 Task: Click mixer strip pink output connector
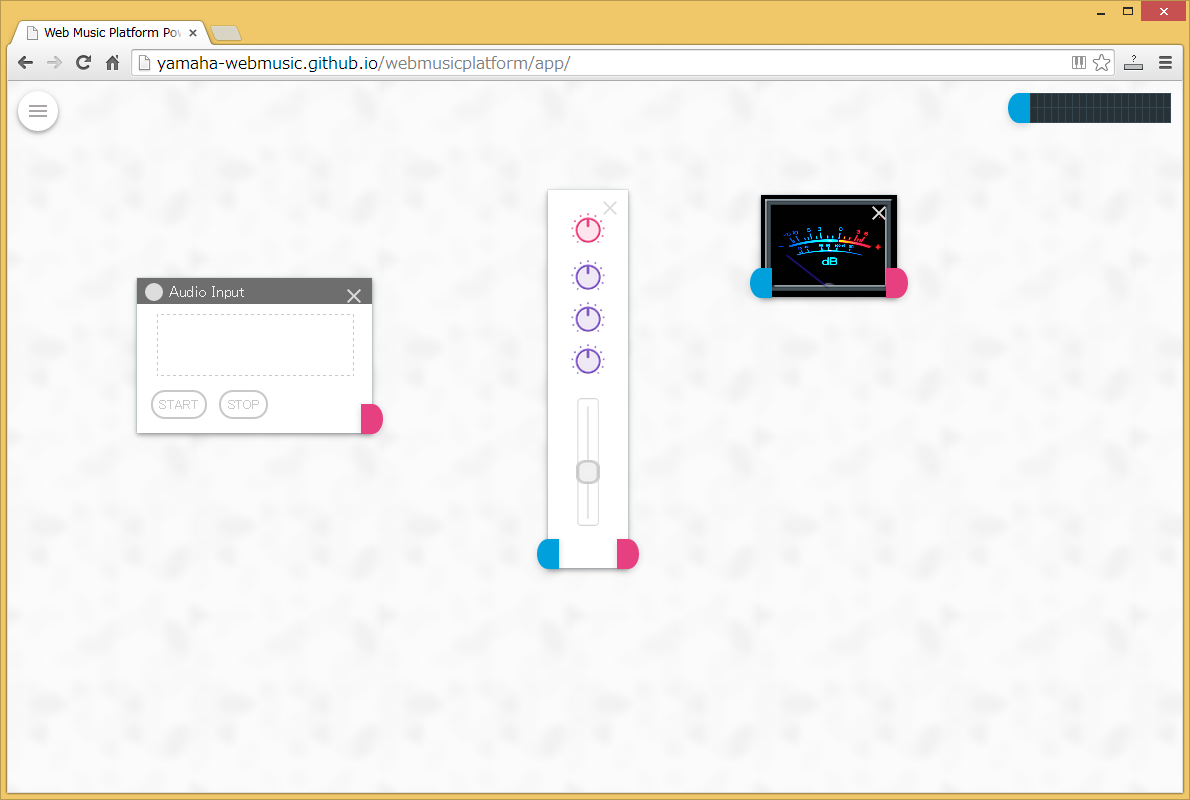click(x=628, y=554)
